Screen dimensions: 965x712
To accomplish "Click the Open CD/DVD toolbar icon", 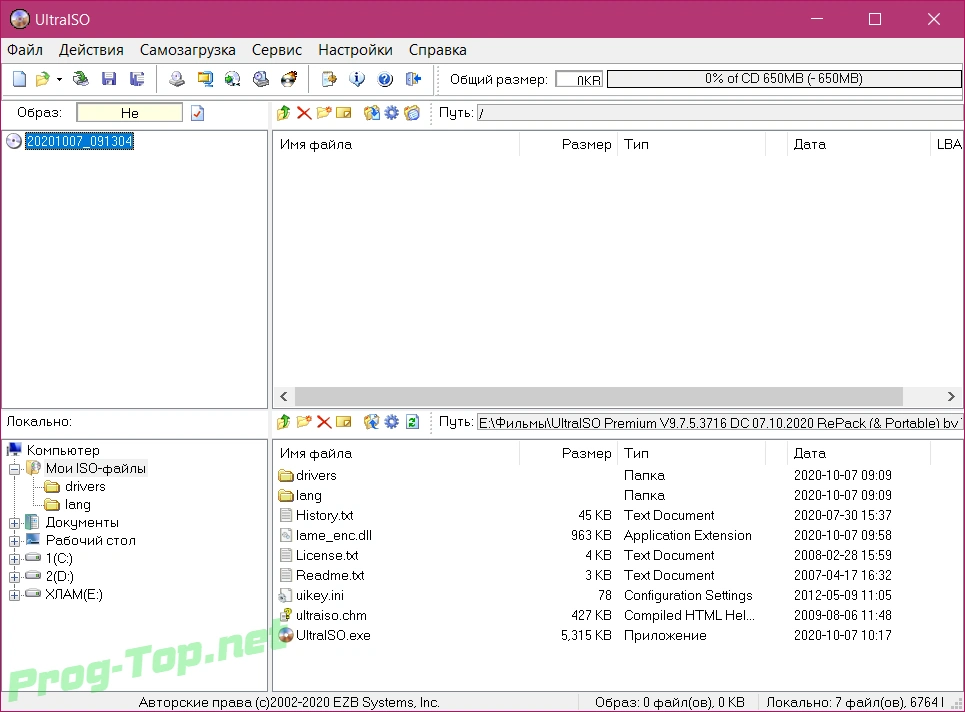I will coord(81,79).
